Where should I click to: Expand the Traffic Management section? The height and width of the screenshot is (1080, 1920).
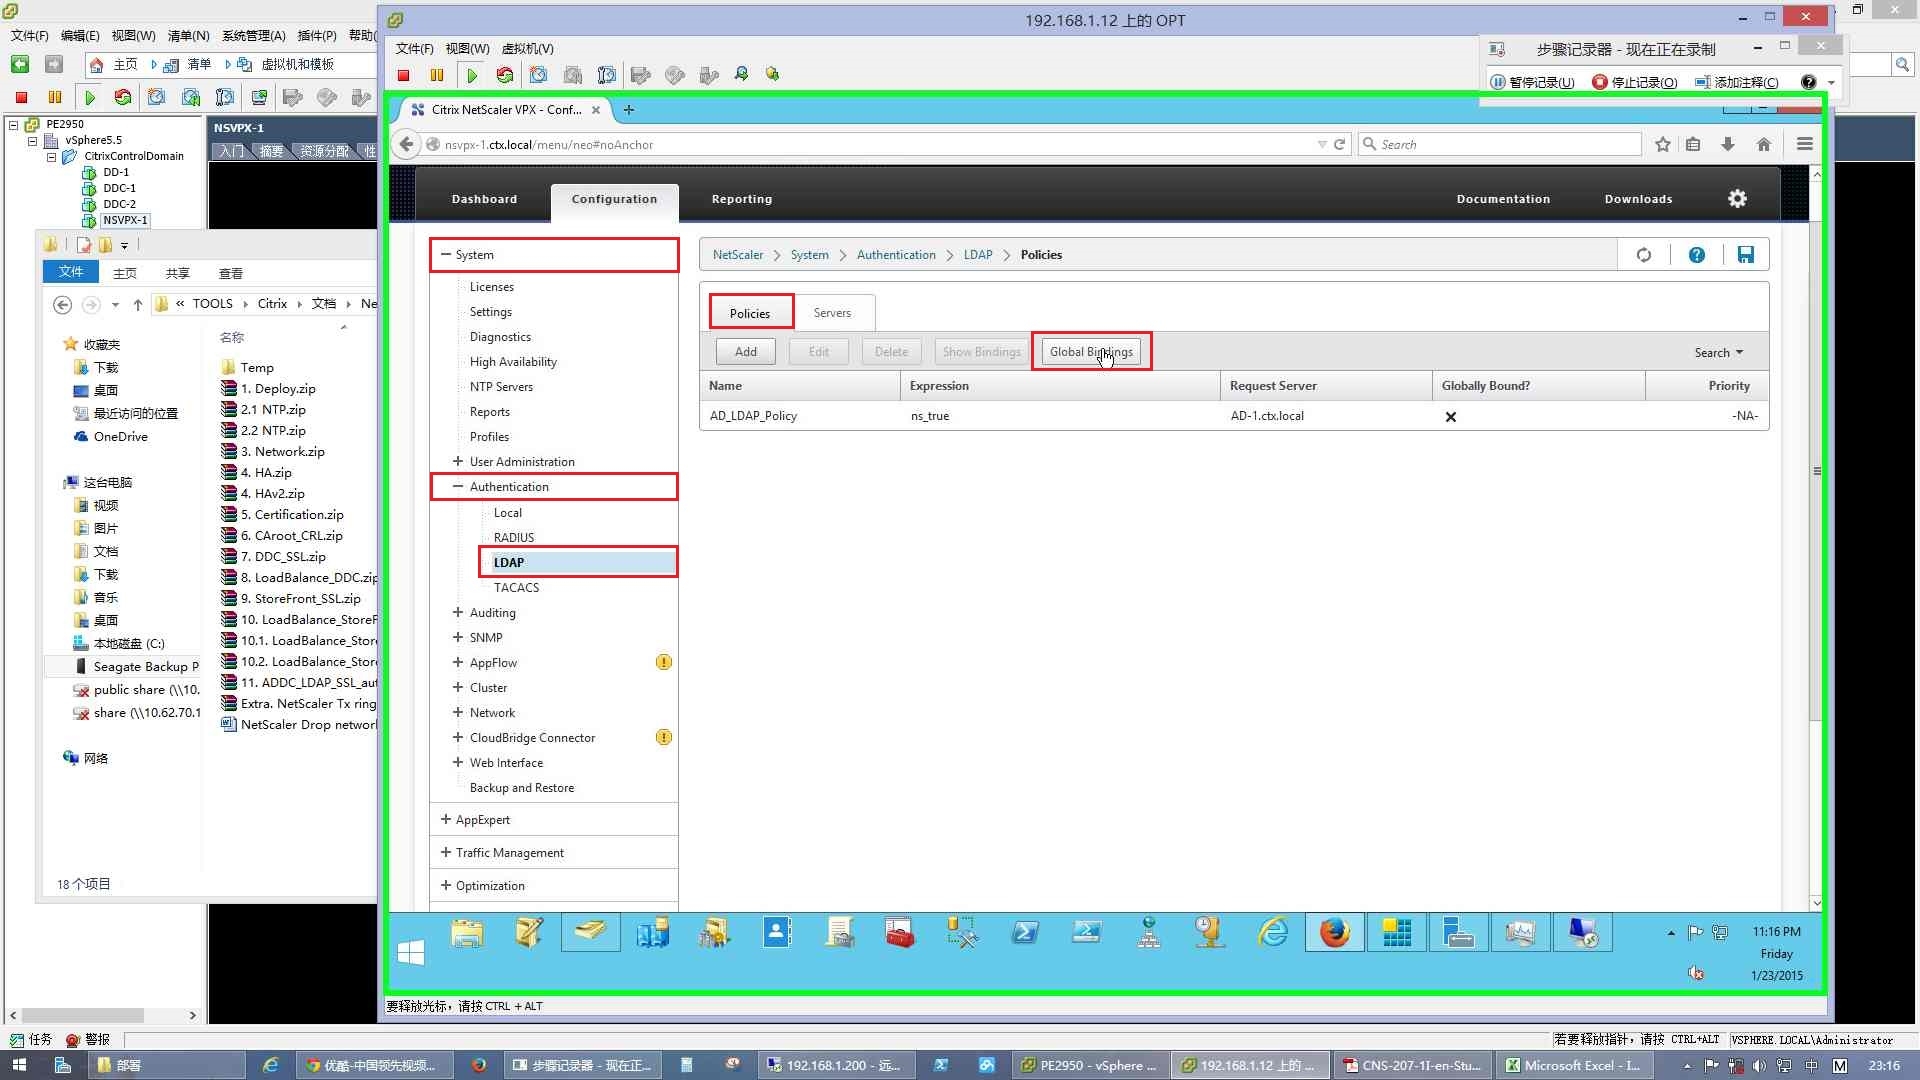[x=446, y=852]
